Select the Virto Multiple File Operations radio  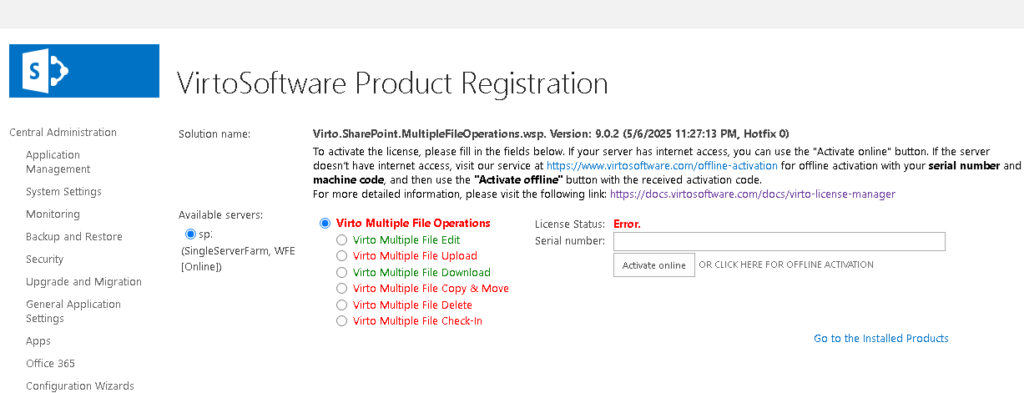coord(325,223)
